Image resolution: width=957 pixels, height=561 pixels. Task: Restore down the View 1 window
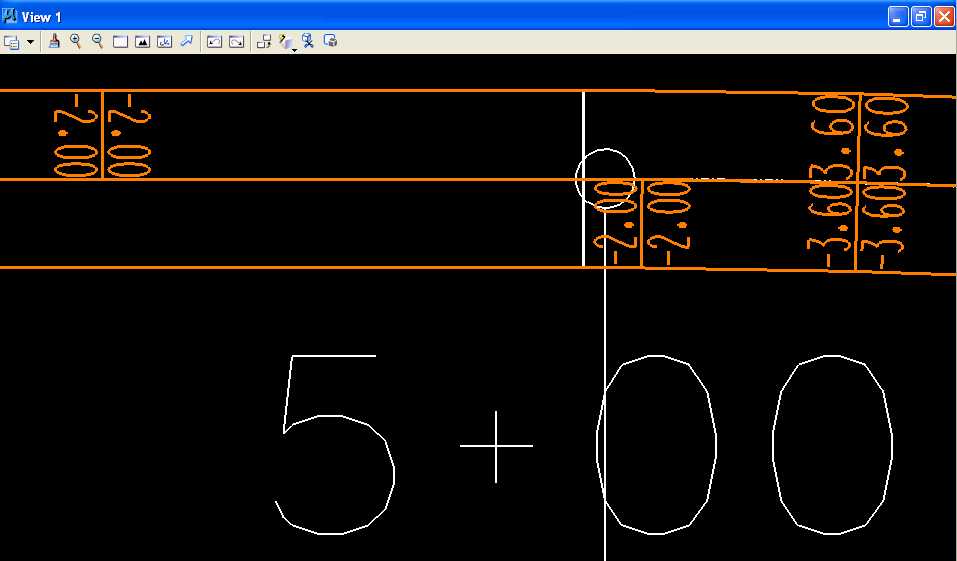(921, 16)
